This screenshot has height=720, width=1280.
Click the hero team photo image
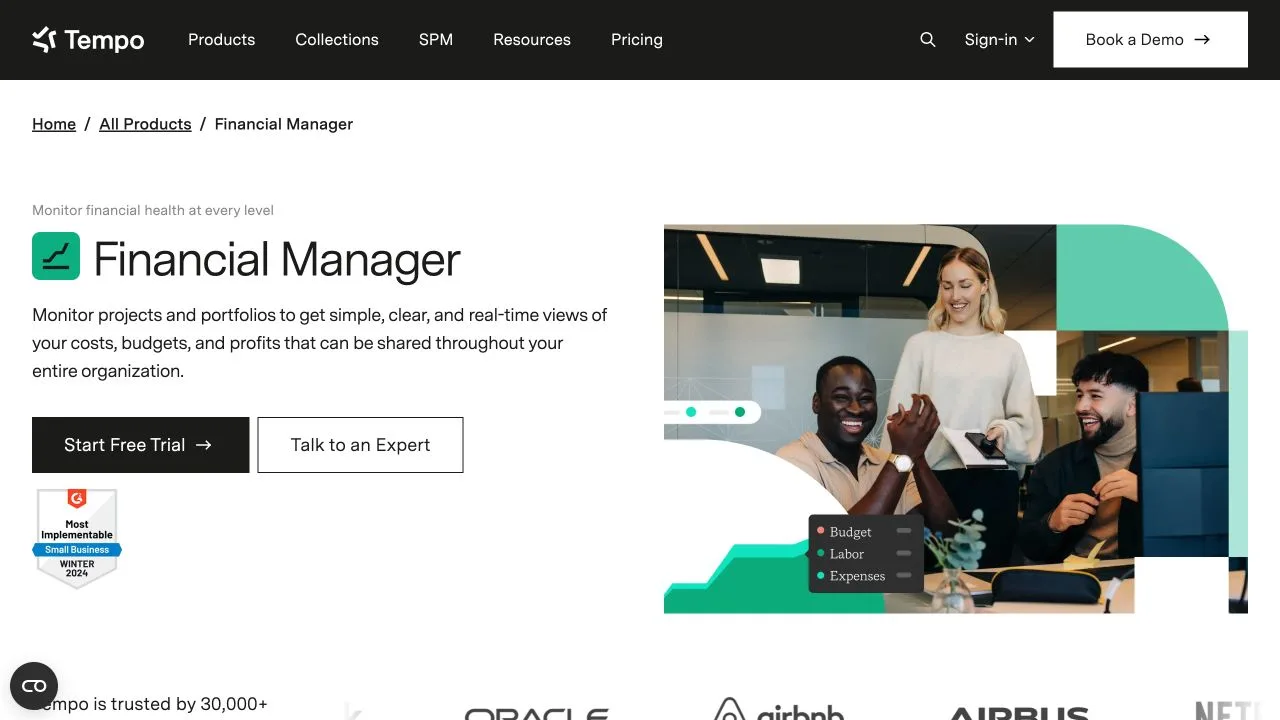pos(956,418)
